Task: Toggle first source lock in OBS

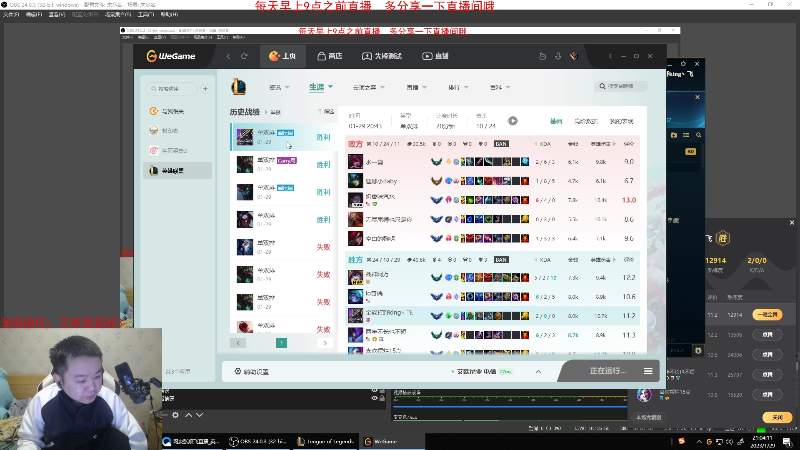Action: point(382,390)
